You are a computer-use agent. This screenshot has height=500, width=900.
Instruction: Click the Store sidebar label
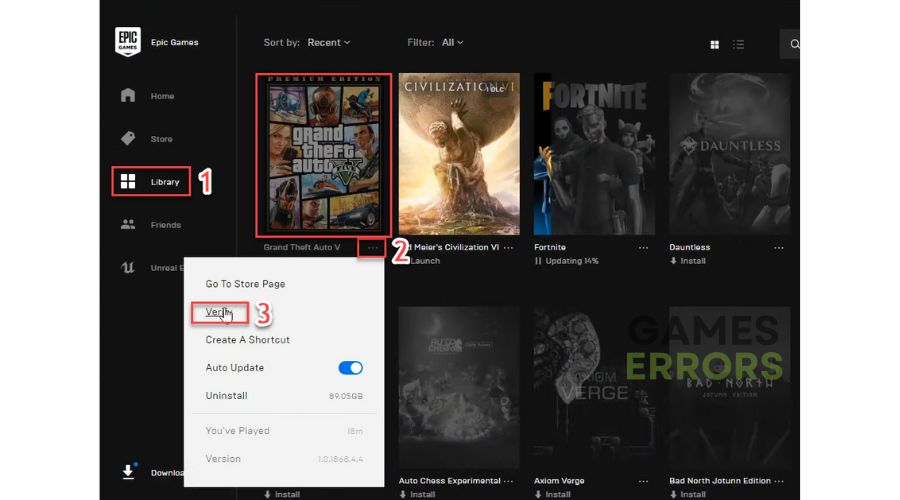[161, 139]
